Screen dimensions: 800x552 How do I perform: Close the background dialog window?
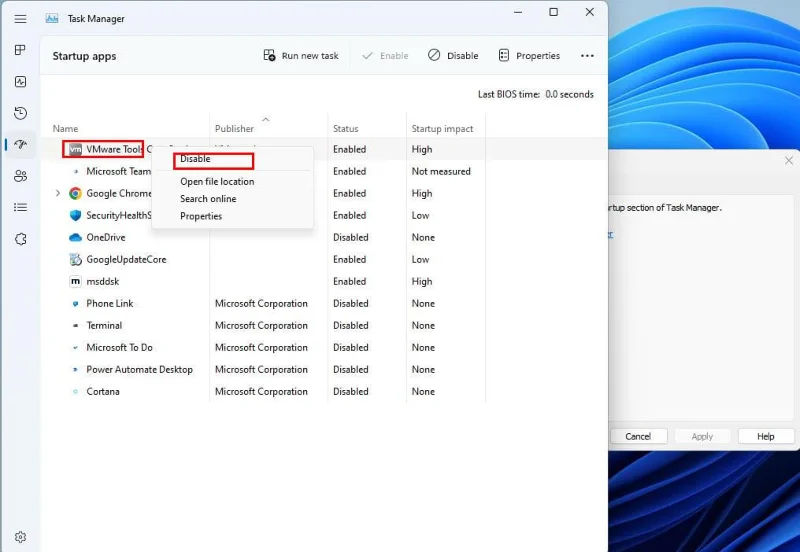pos(789,160)
